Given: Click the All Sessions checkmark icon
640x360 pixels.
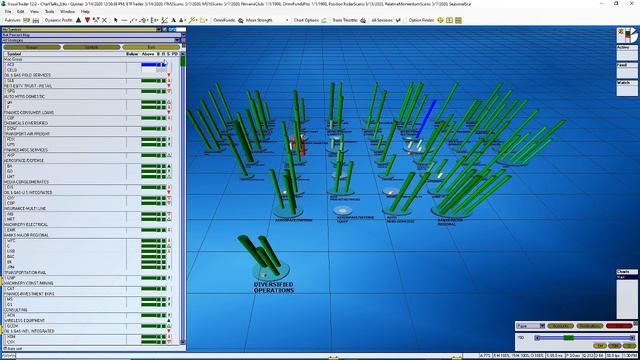Looking at the screenshot, I should click(398, 20).
